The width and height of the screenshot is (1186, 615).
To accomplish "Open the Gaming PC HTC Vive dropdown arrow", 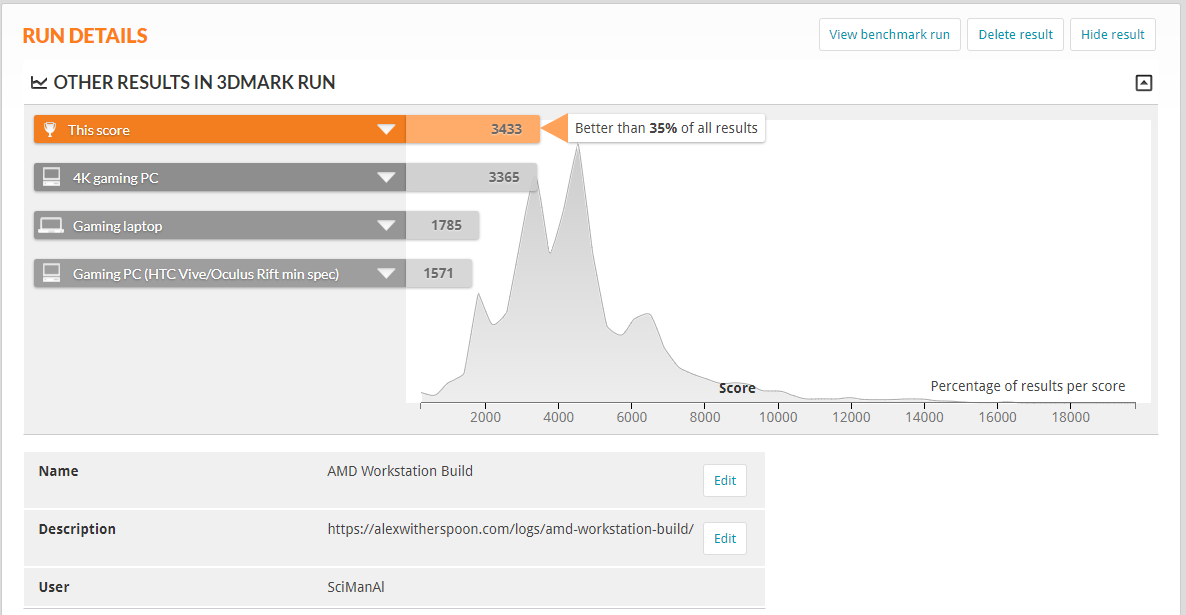I will tap(387, 274).
